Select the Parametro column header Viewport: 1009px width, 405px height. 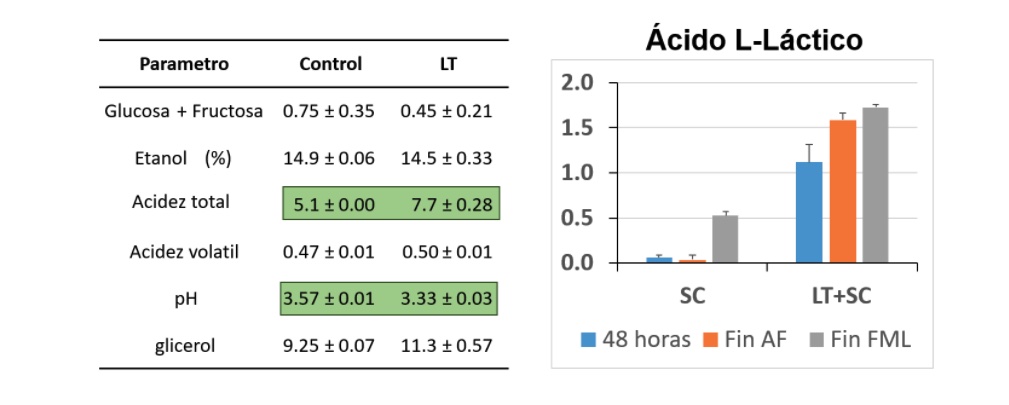click(x=184, y=64)
